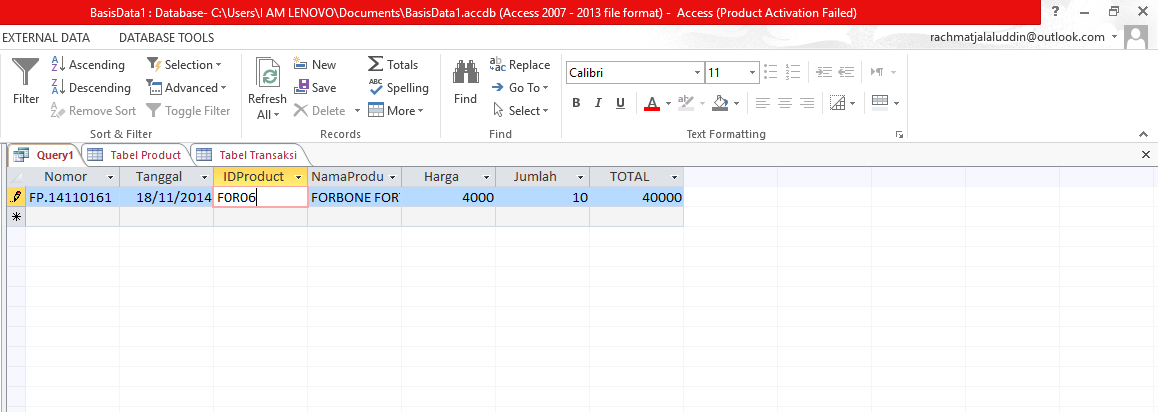Screen dimensions: 1158x412
Task: Close the Query1 document with X
Action: [x=1145, y=154]
